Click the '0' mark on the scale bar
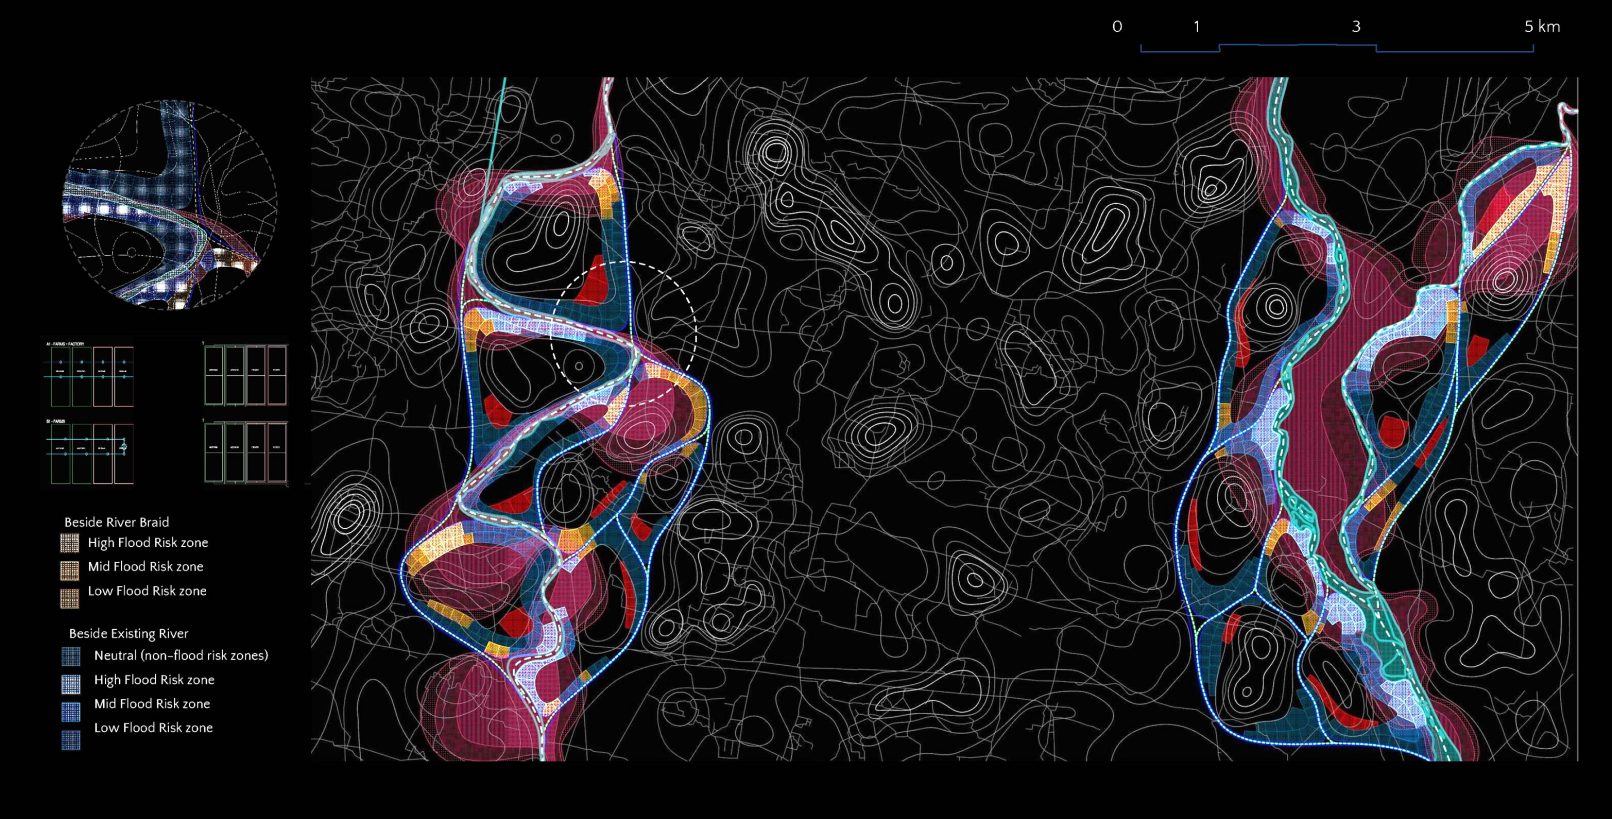The image size is (1612, 819). 1117,27
